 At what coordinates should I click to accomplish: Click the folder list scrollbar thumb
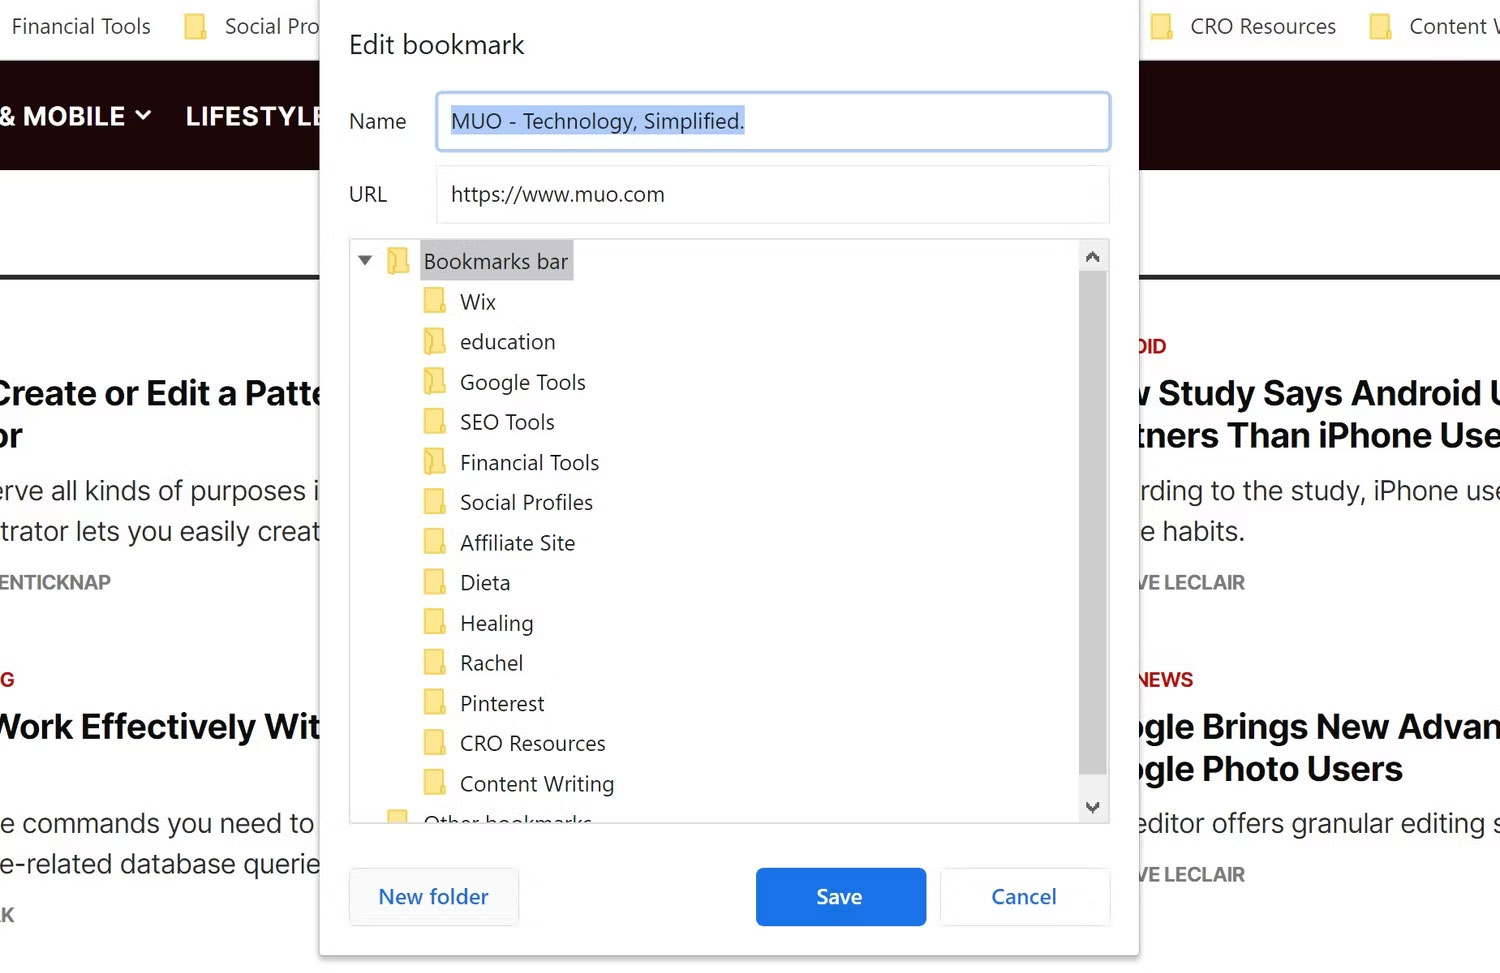pos(1093,523)
